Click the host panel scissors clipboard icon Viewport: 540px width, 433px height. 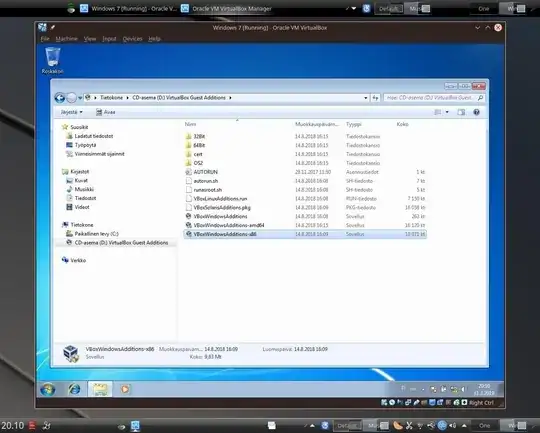pyautogui.click(x=409, y=426)
